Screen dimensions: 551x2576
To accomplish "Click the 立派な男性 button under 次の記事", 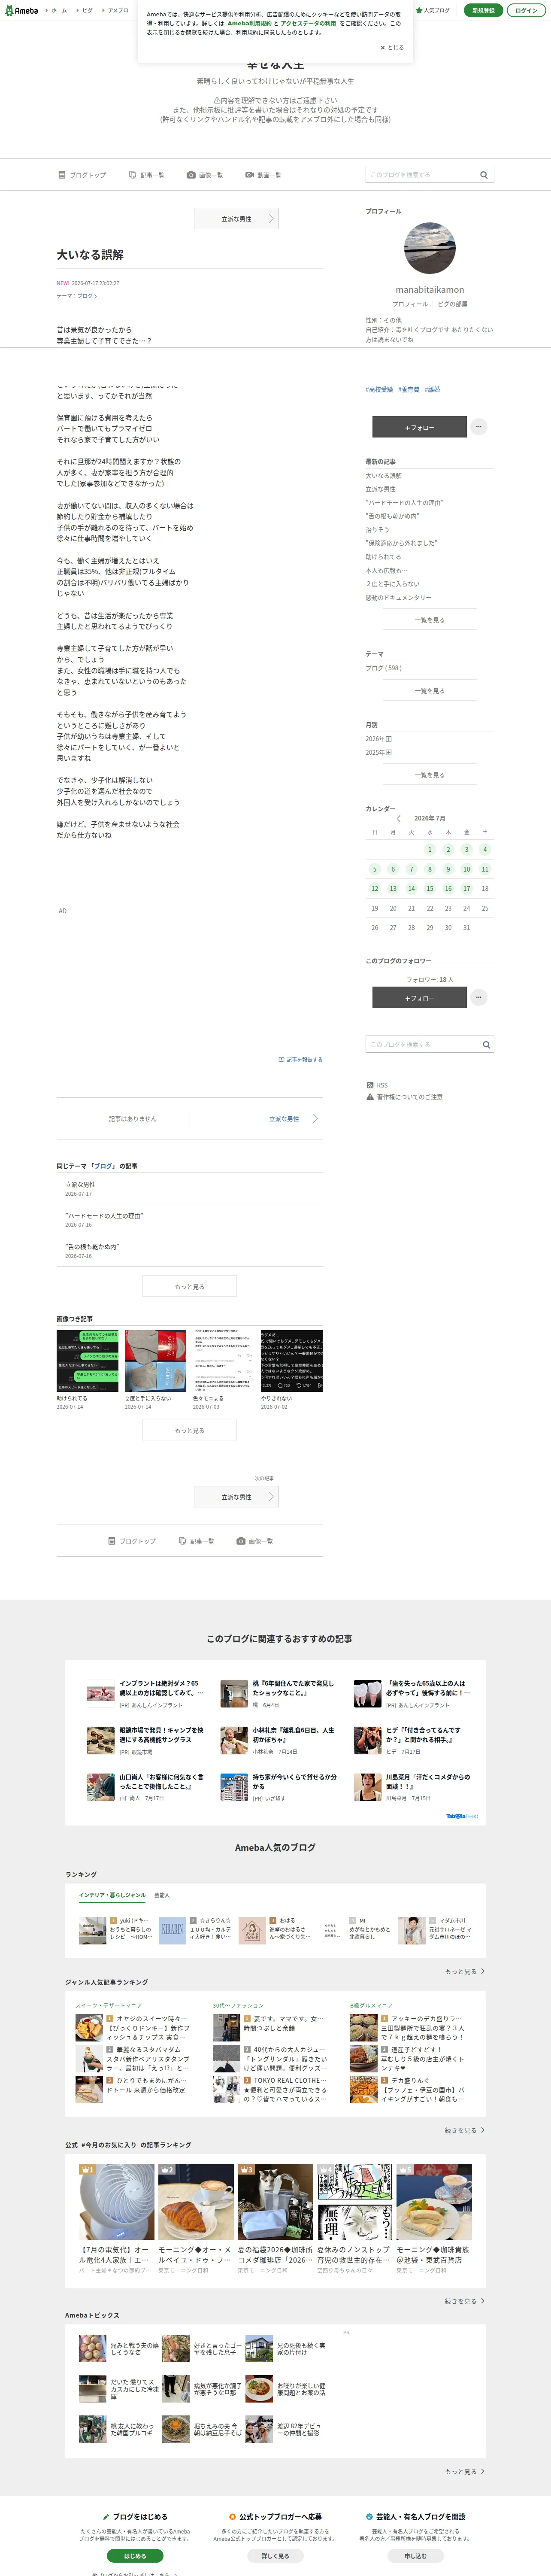I will coord(236,1497).
